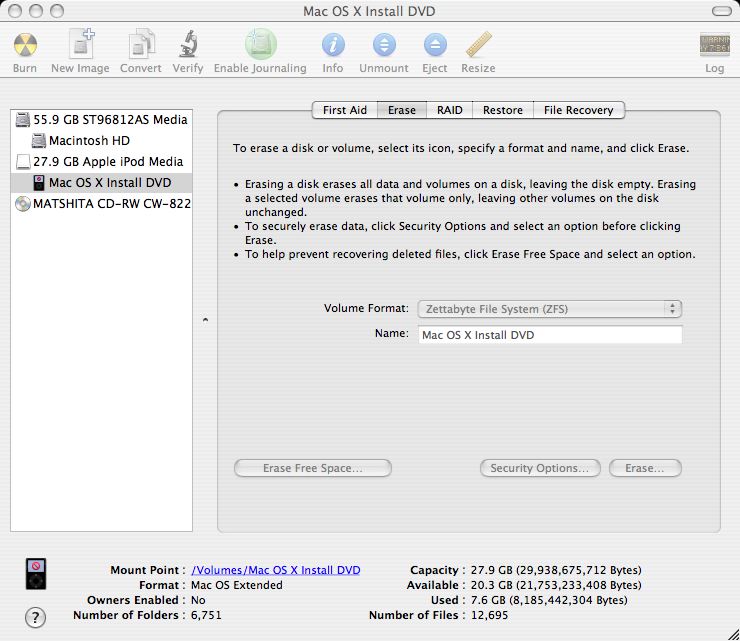Click the Convert toolbar icon
Viewport: 740px width, 641px height.
pos(141,44)
